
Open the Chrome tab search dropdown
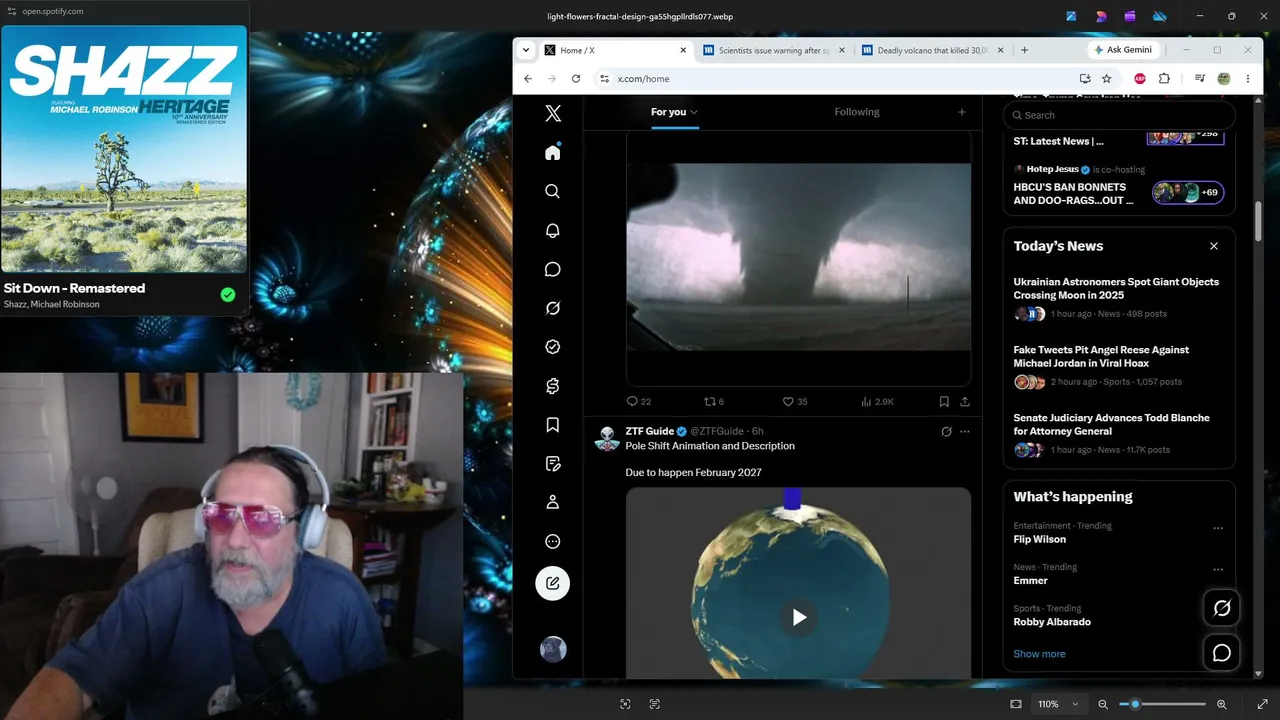coord(526,50)
